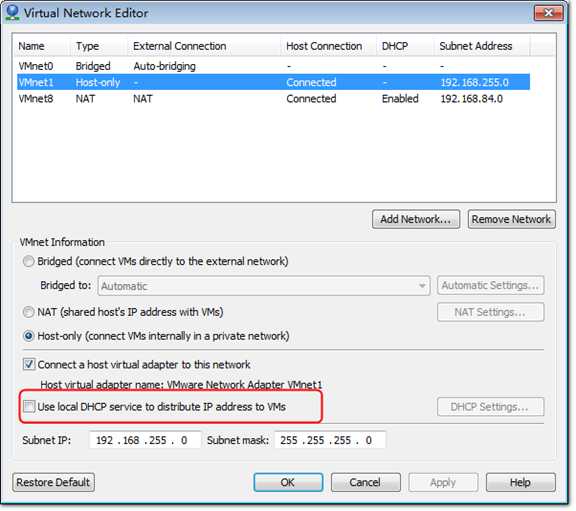Image resolution: width=576 pixels, height=511 pixels.
Task: Click the Enabled DHCP cell for VMnet8
Action: [x=400, y=98]
